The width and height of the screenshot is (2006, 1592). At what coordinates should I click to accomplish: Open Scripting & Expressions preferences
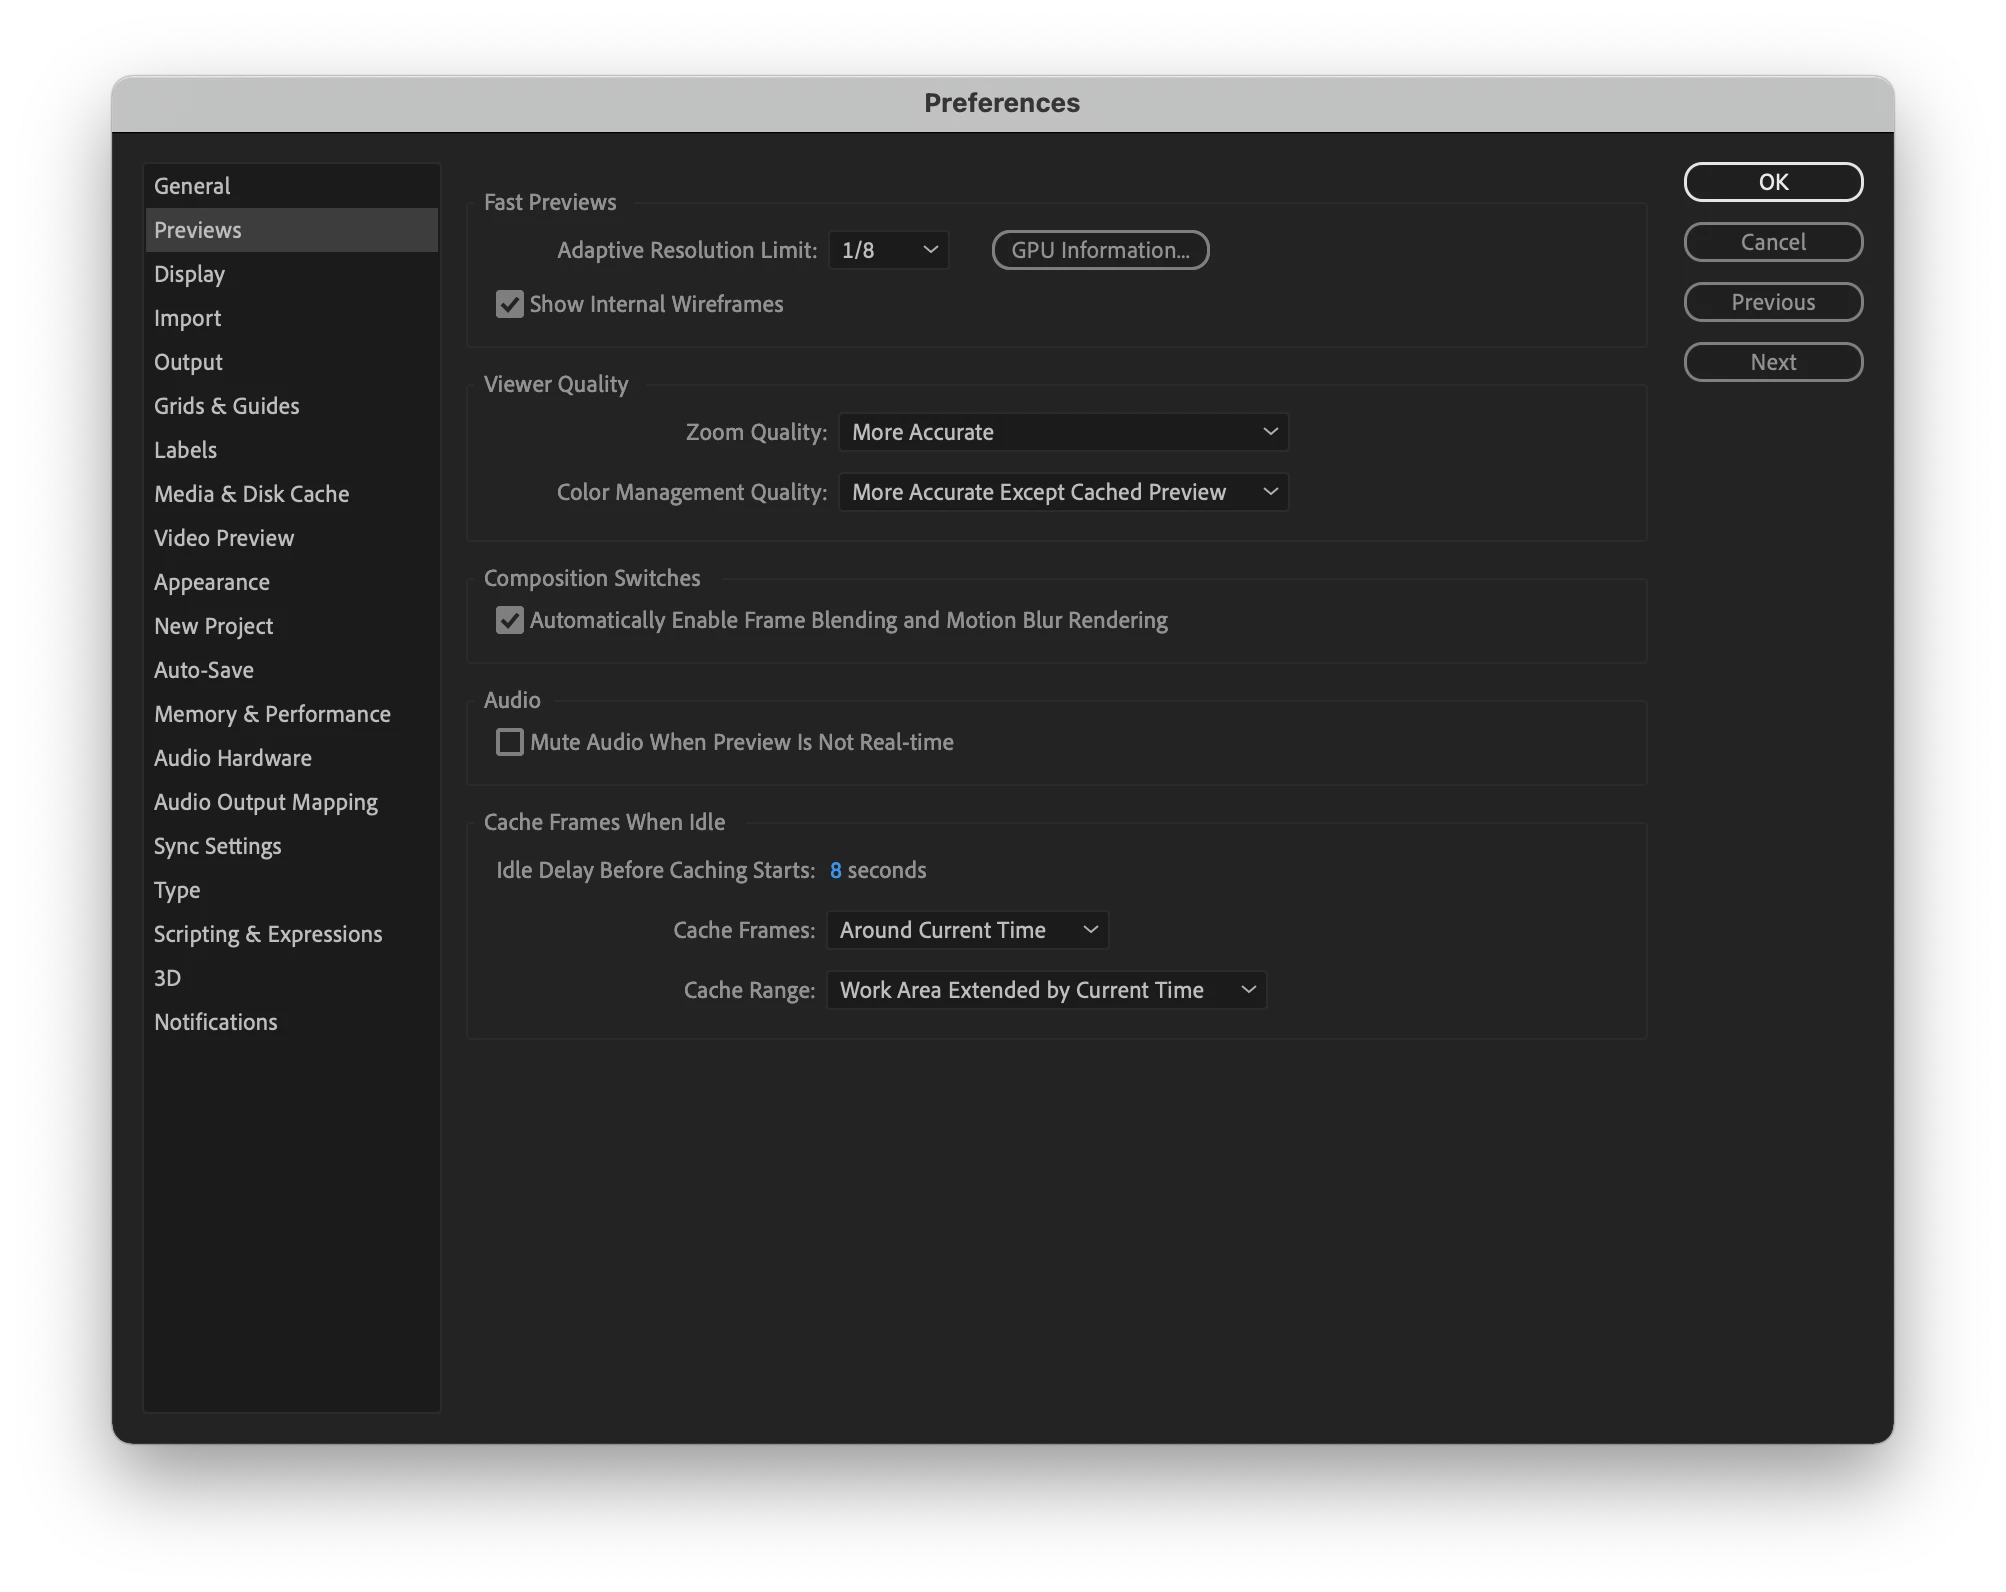pyautogui.click(x=268, y=934)
